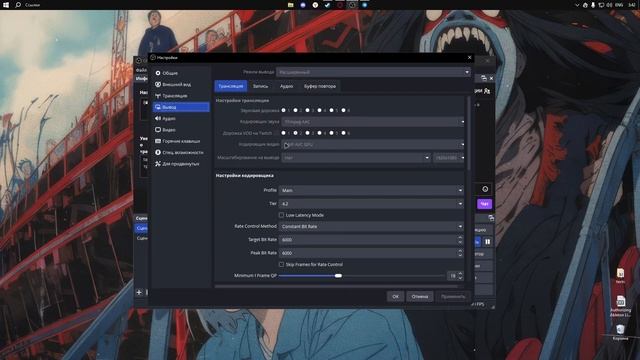Image resolution: width=640 pixels, height=360 pixels.
Task: Open the Tier dropdown showing 4.2
Action: (x=371, y=204)
